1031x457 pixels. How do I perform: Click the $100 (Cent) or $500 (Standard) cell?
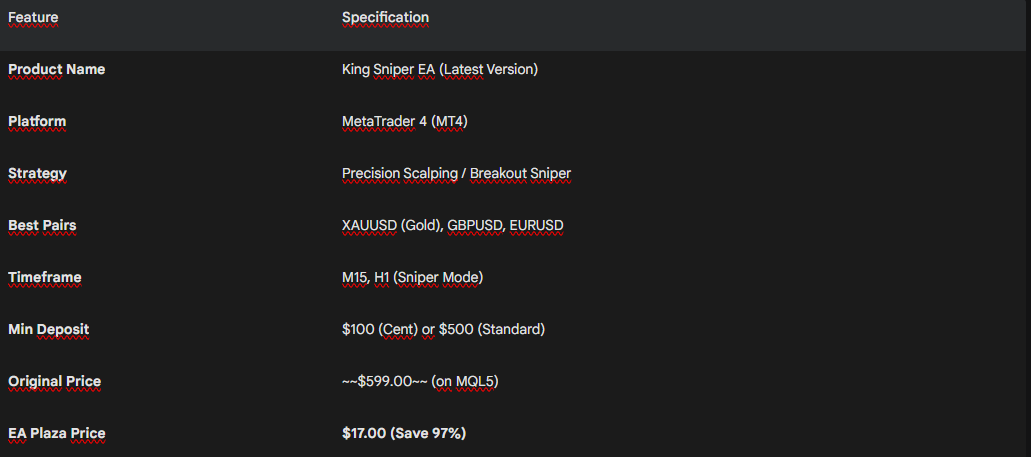(x=443, y=329)
